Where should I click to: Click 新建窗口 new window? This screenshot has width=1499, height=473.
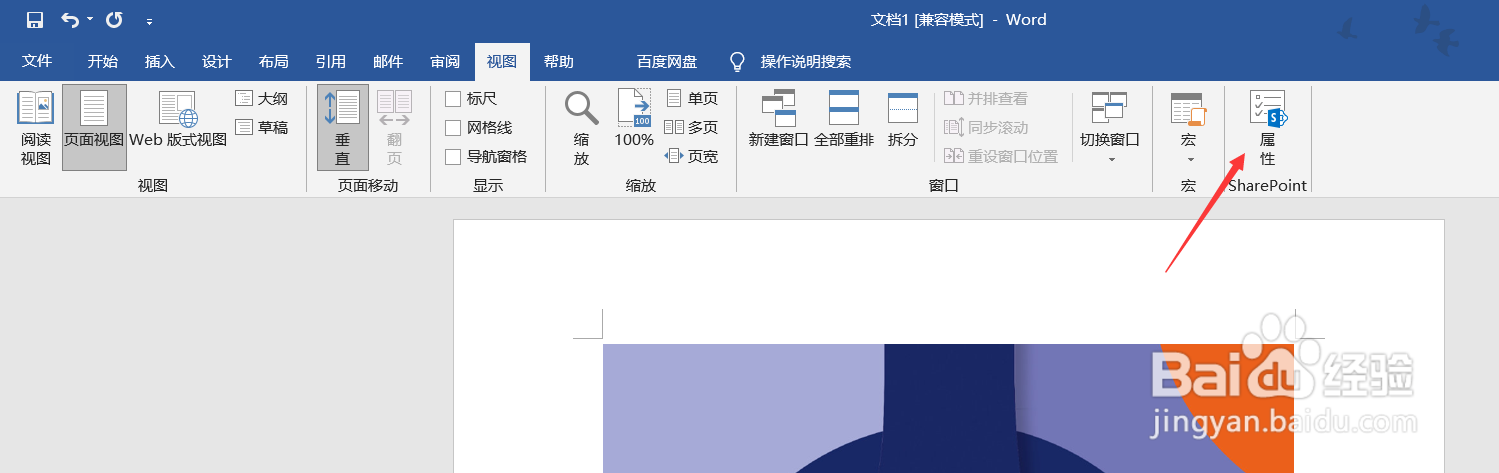pos(778,119)
